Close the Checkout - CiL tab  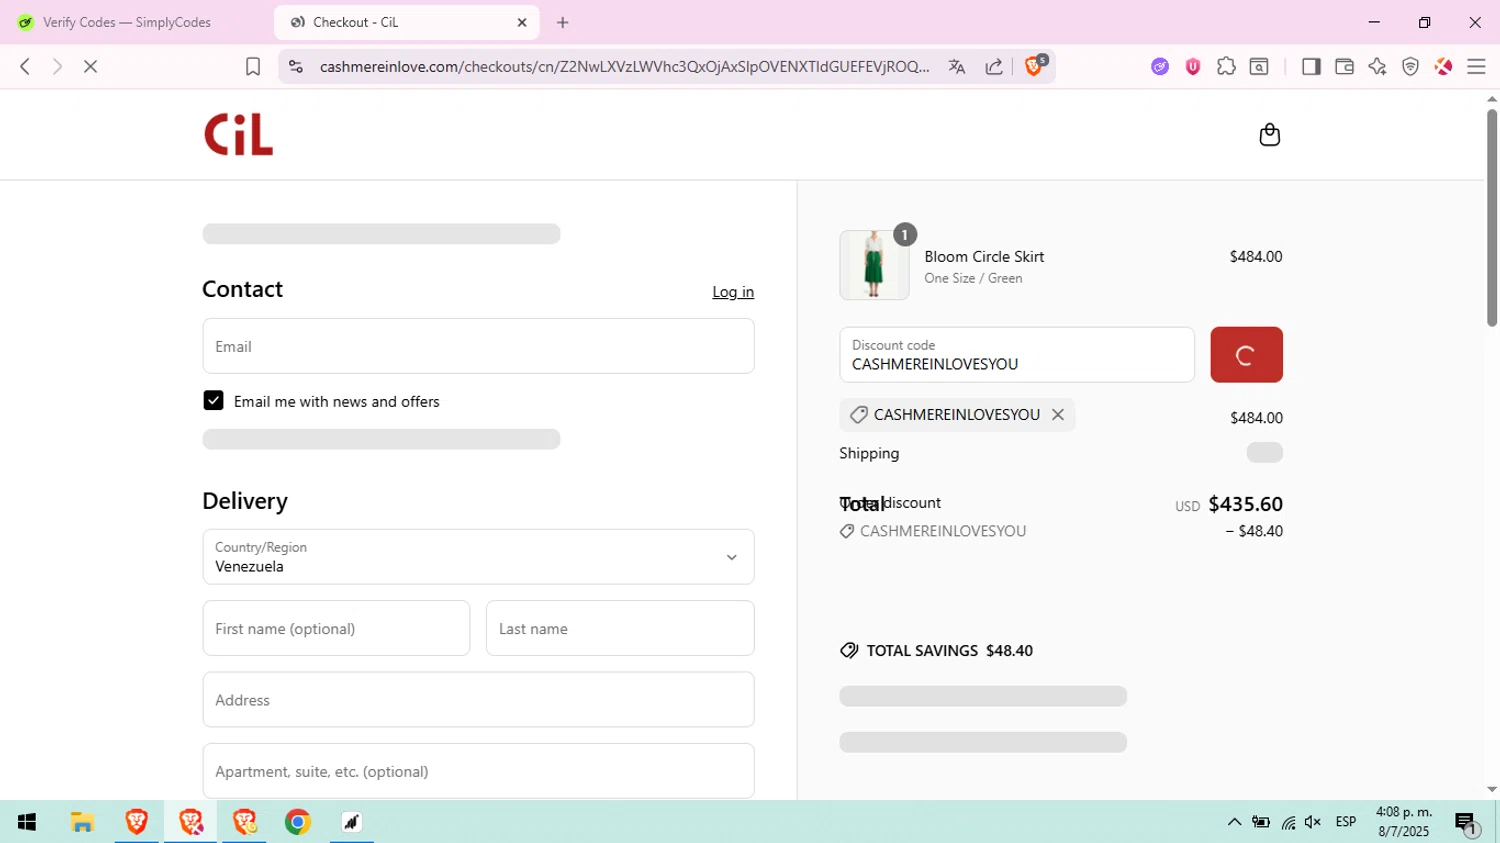[522, 22]
